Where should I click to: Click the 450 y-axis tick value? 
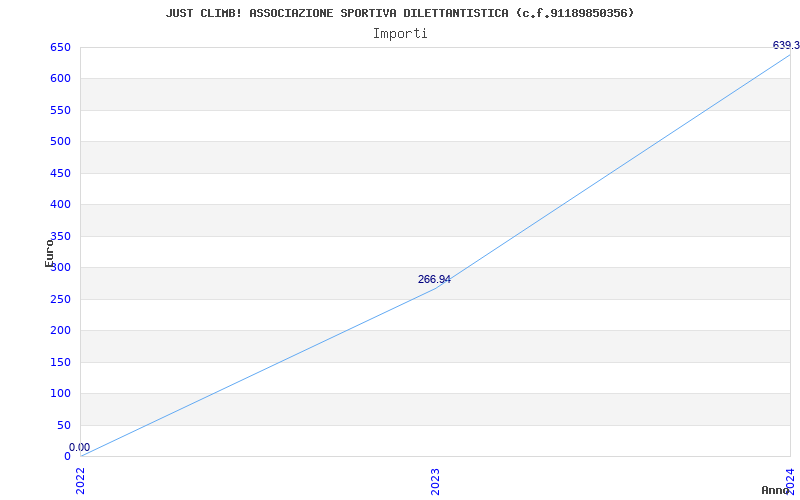coord(60,173)
